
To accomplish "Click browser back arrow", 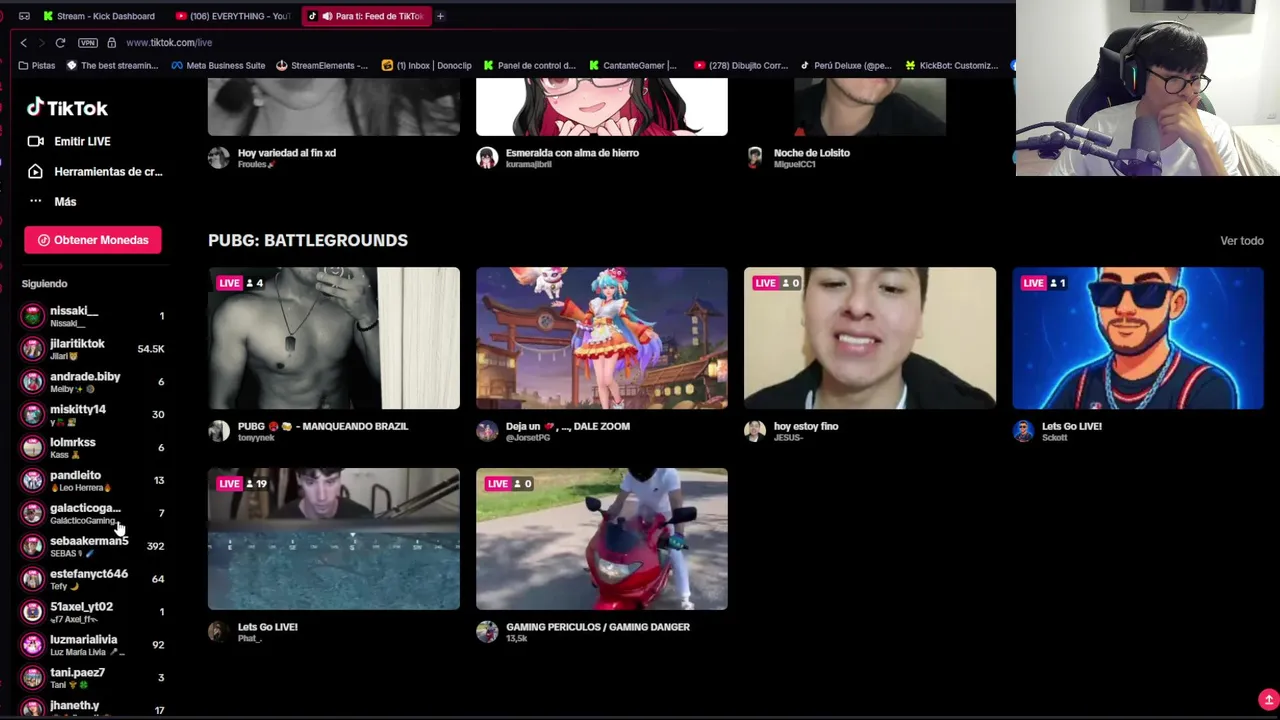I will click(x=23, y=43).
